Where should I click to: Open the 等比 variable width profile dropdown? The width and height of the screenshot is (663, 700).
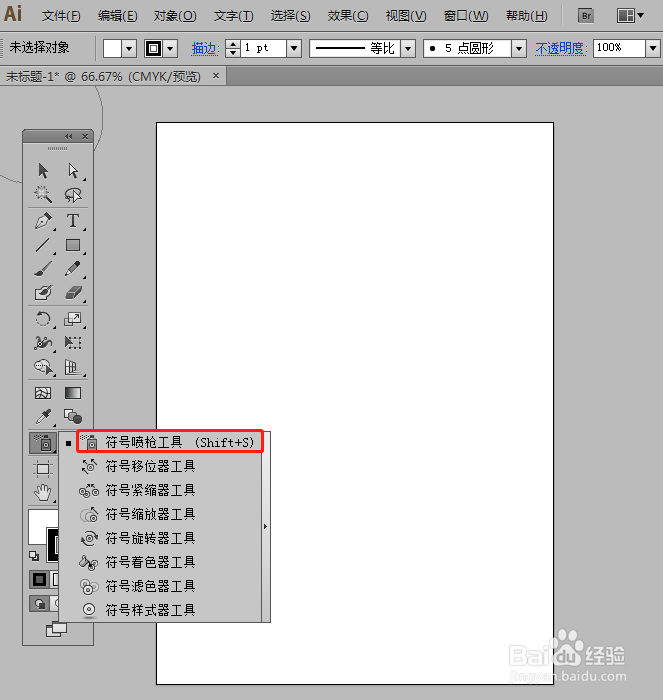coord(408,48)
